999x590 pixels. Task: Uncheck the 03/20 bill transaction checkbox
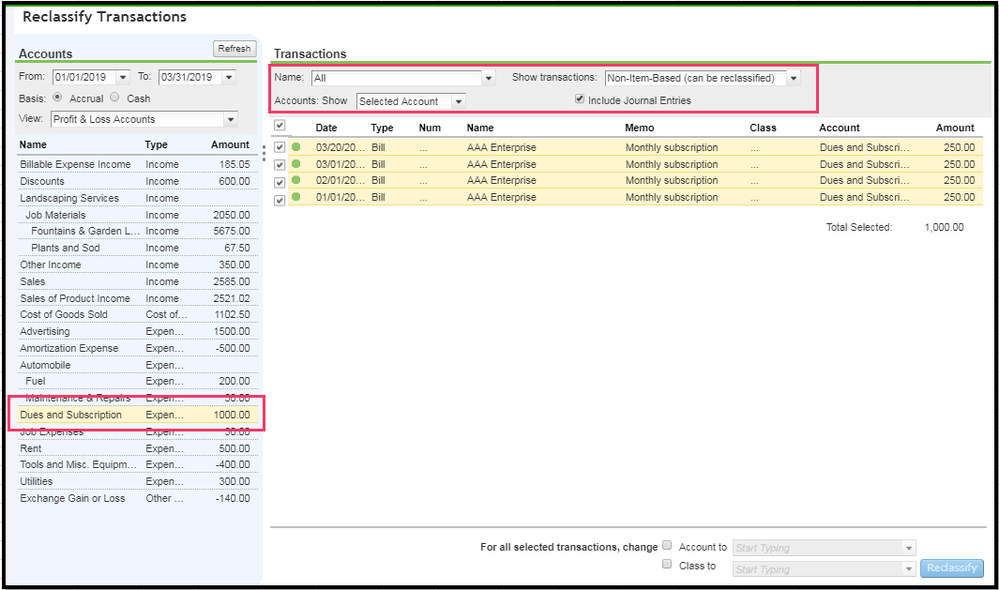280,148
